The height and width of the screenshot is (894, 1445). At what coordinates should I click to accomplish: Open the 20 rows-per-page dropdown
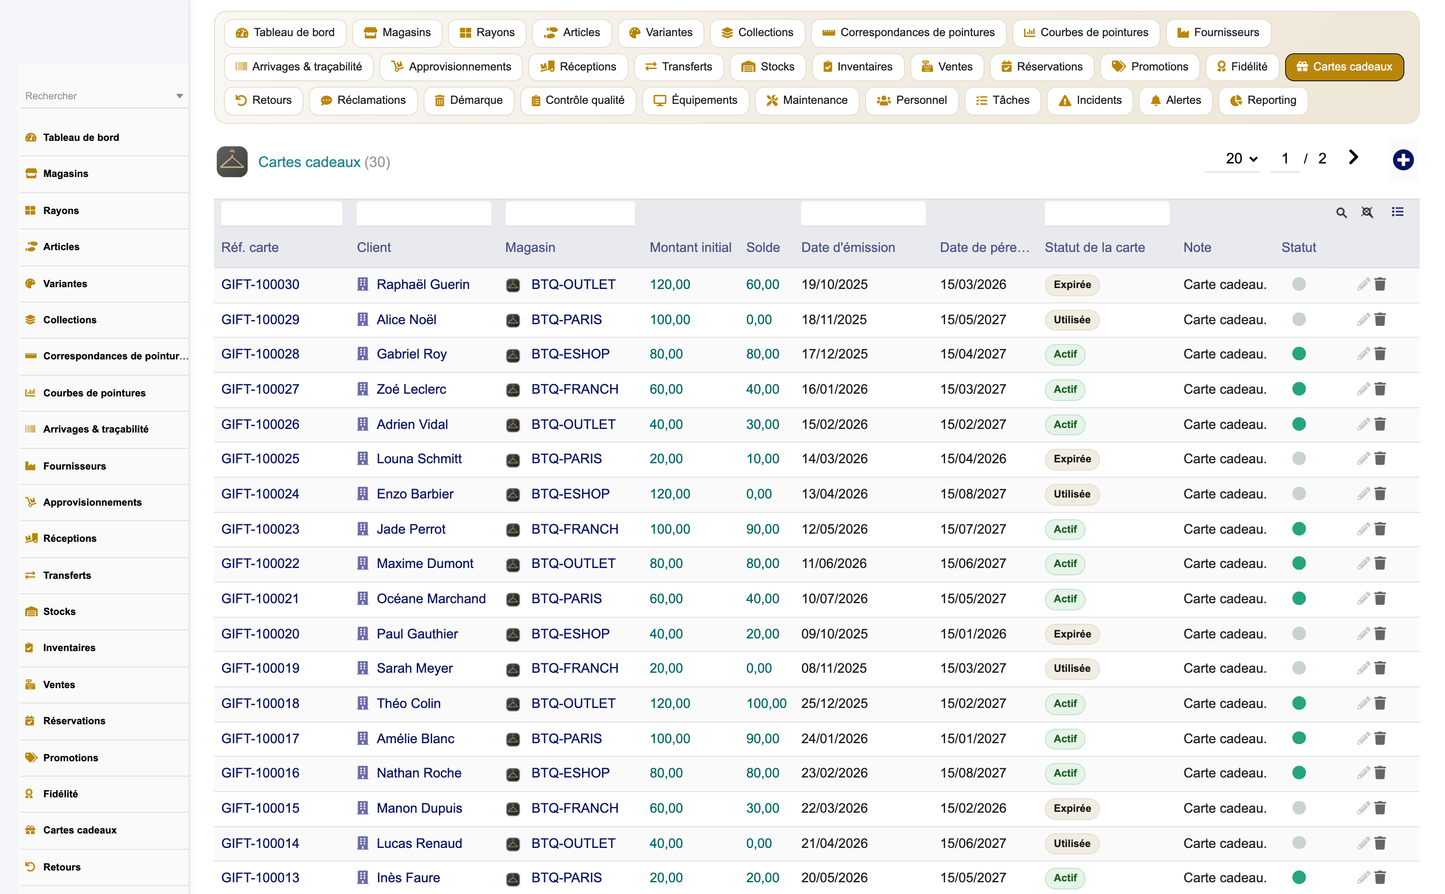click(x=1241, y=158)
